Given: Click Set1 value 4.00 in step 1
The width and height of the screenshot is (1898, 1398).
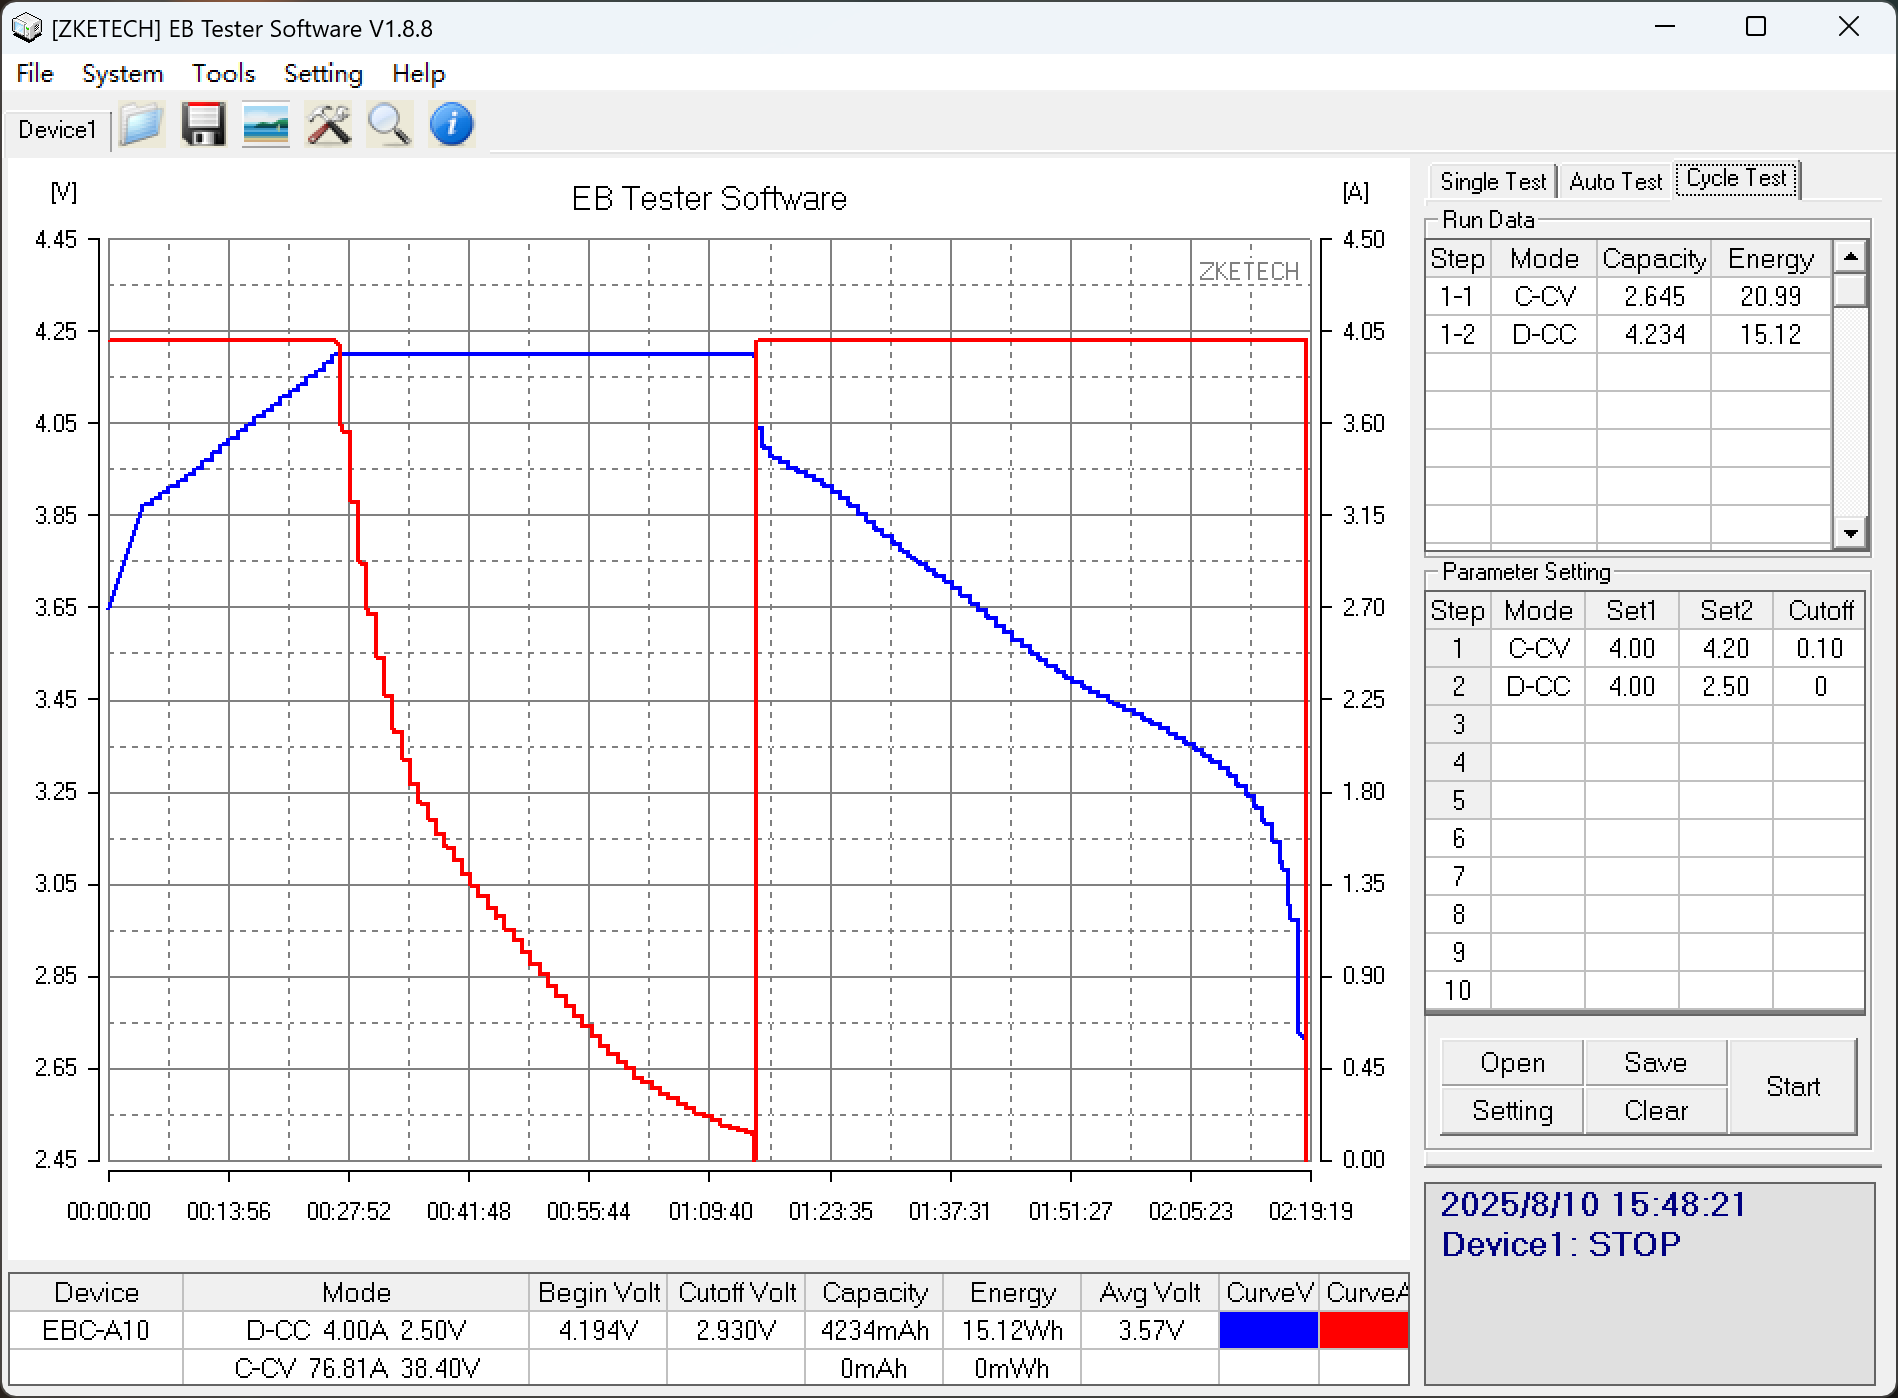Looking at the screenshot, I should (1632, 649).
